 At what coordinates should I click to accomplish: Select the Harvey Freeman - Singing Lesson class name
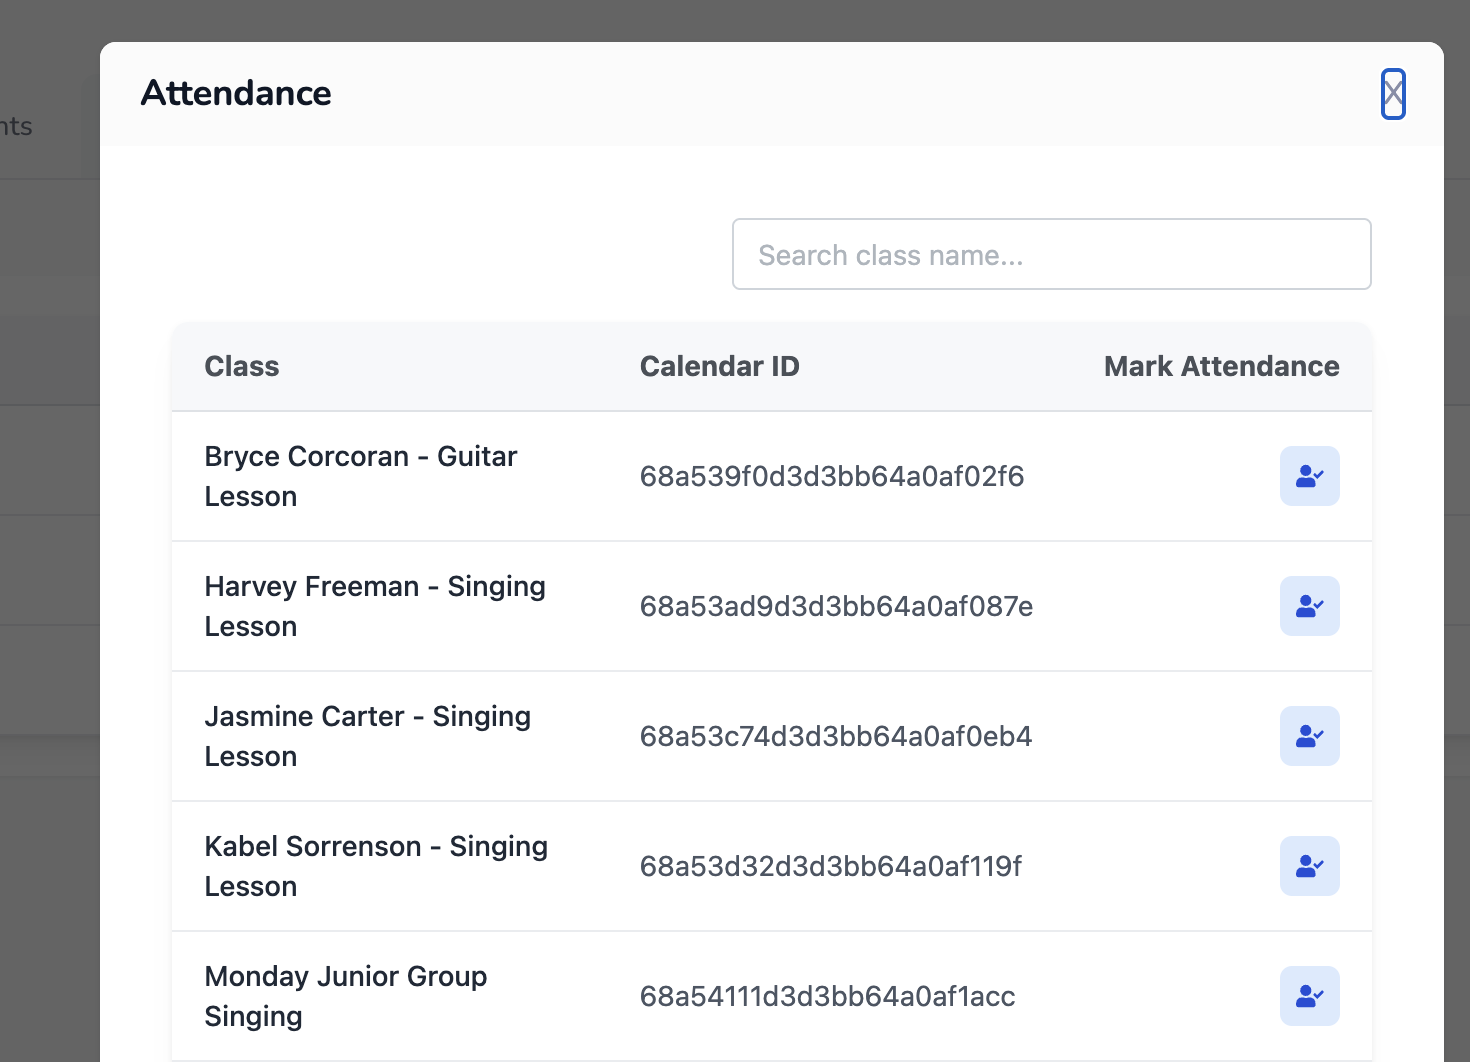pos(374,606)
